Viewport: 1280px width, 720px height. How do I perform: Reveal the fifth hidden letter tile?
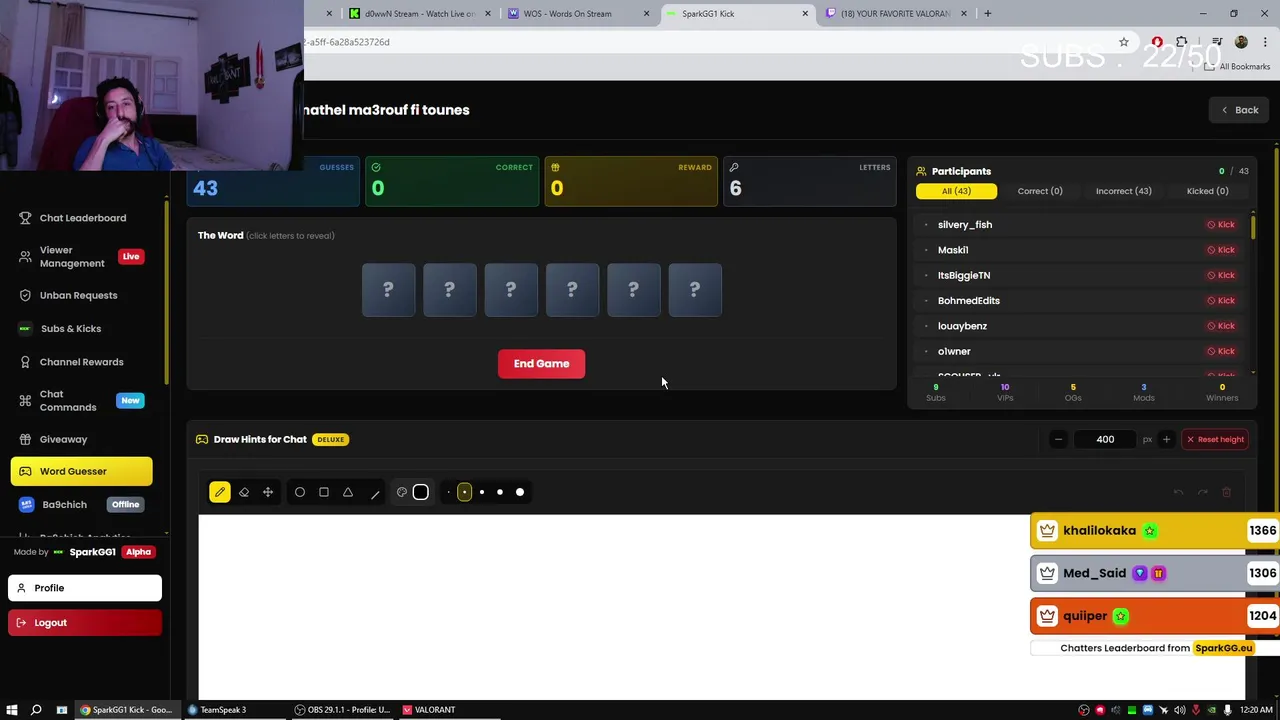coord(633,290)
